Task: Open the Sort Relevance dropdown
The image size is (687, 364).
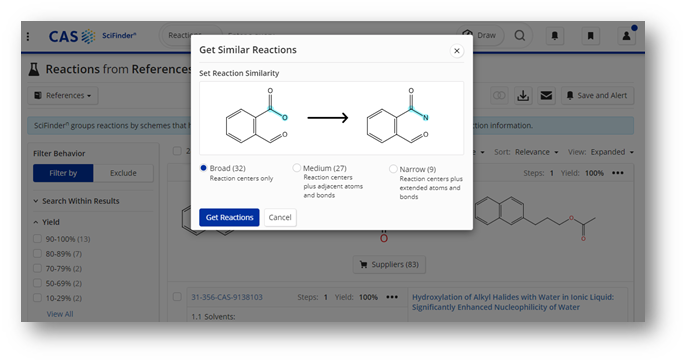Action: (536, 152)
